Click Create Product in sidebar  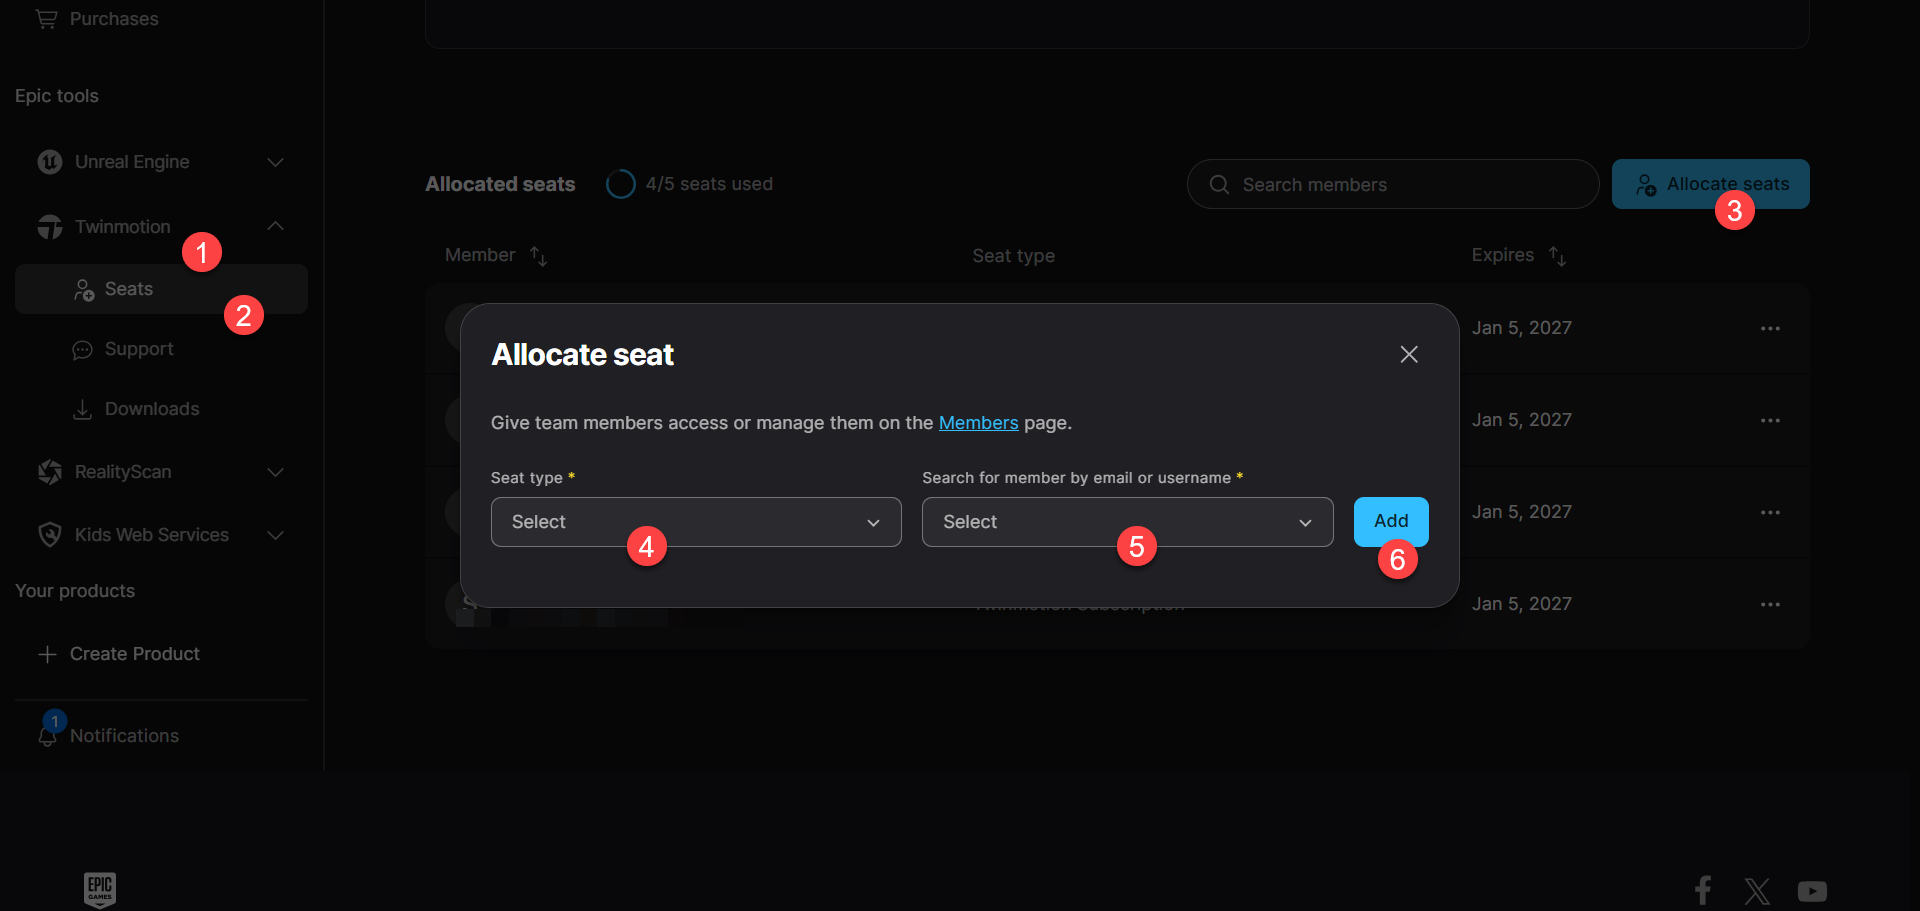pyautogui.click(x=135, y=654)
